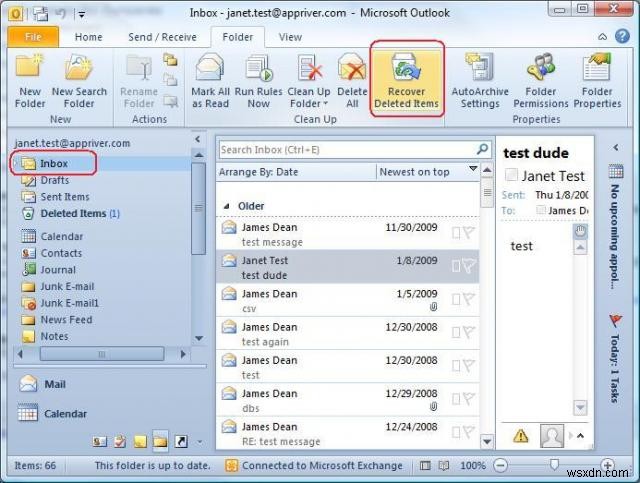The height and width of the screenshot is (483, 640).
Task: Switch to reading view in status bar
Action: [444, 465]
